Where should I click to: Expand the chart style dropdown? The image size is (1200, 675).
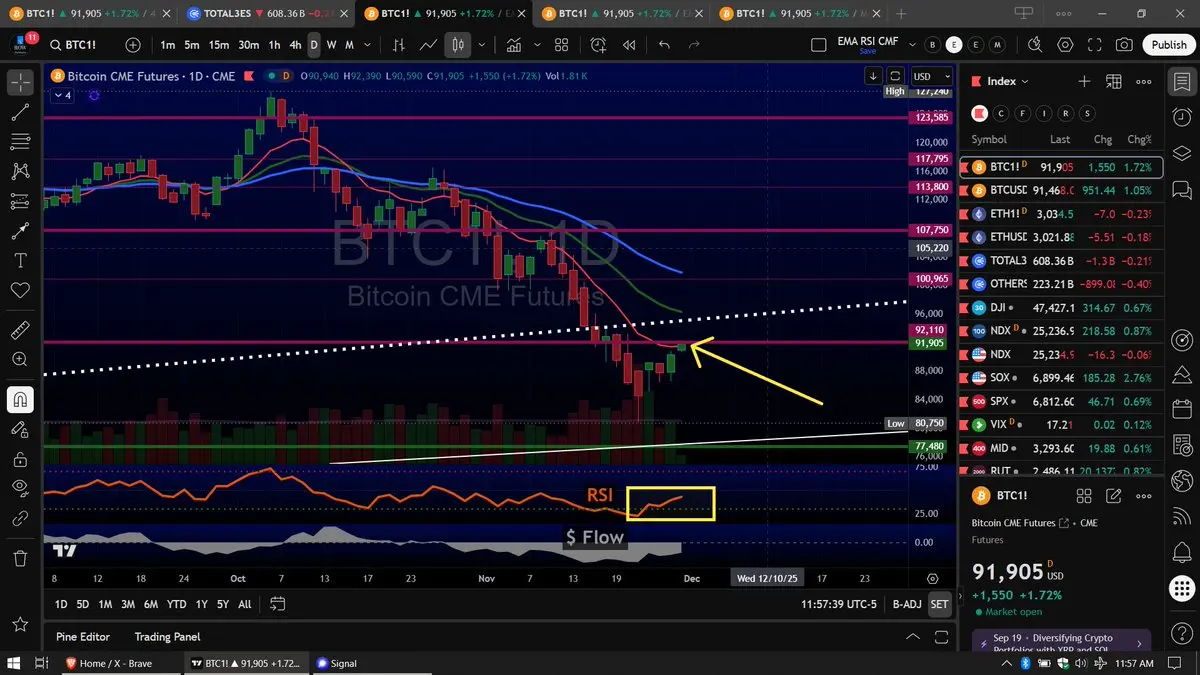[482, 45]
